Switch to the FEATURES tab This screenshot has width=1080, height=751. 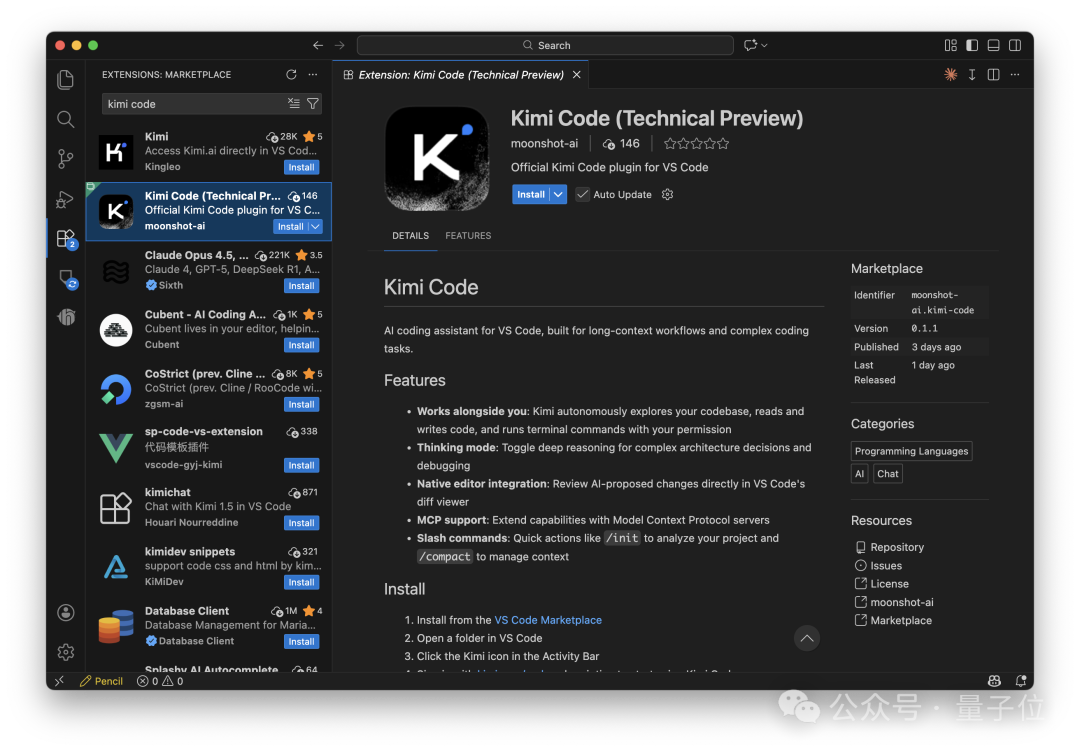(468, 236)
